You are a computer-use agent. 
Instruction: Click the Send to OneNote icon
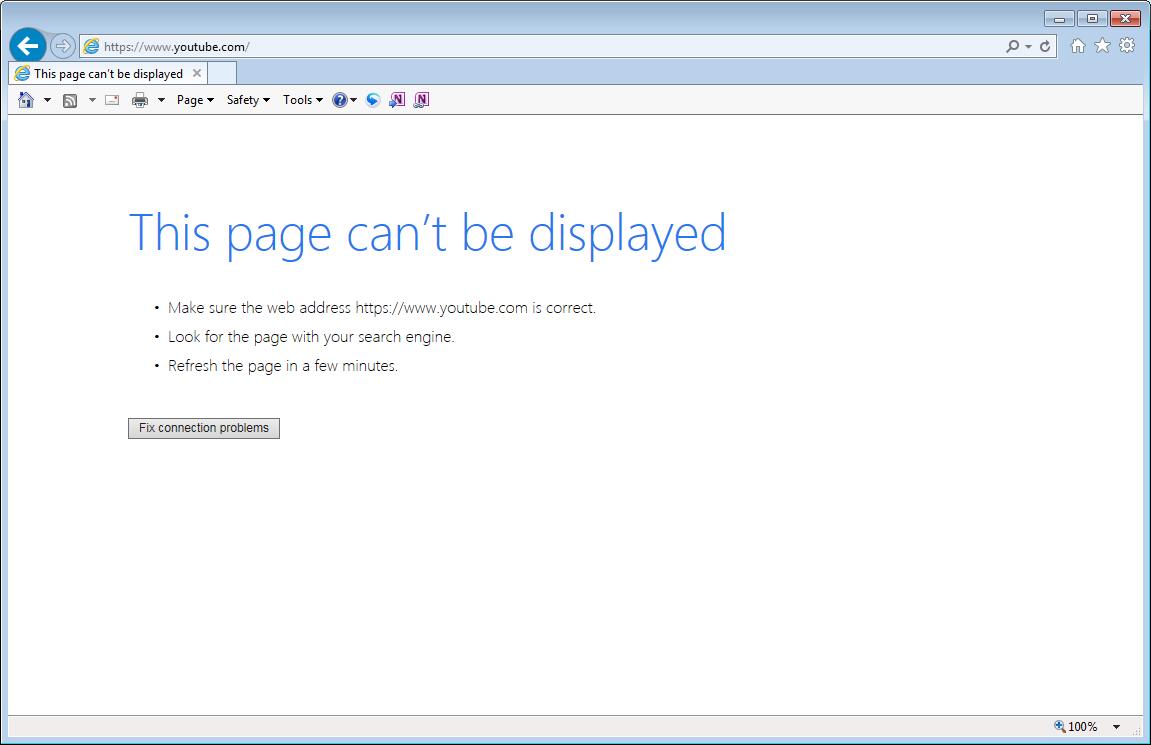pos(397,100)
